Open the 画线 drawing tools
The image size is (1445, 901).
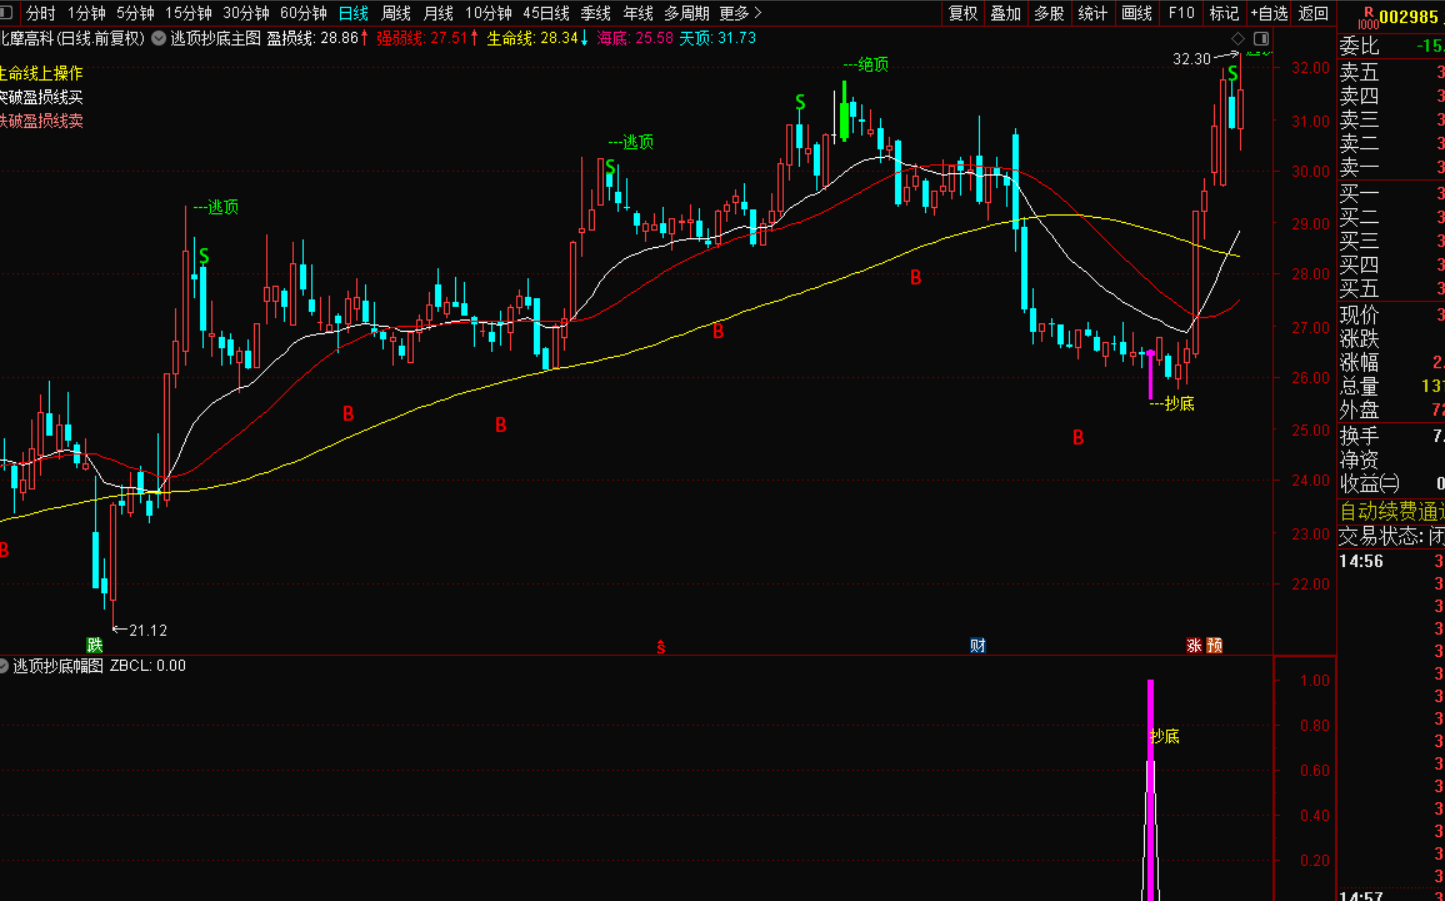[x=1137, y=13]
